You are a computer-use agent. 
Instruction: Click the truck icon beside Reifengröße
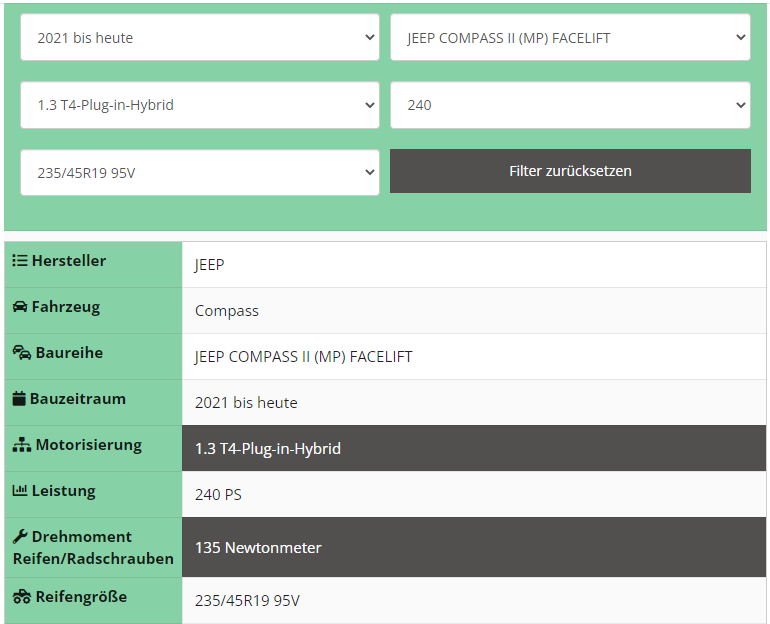tap(22, 597)
